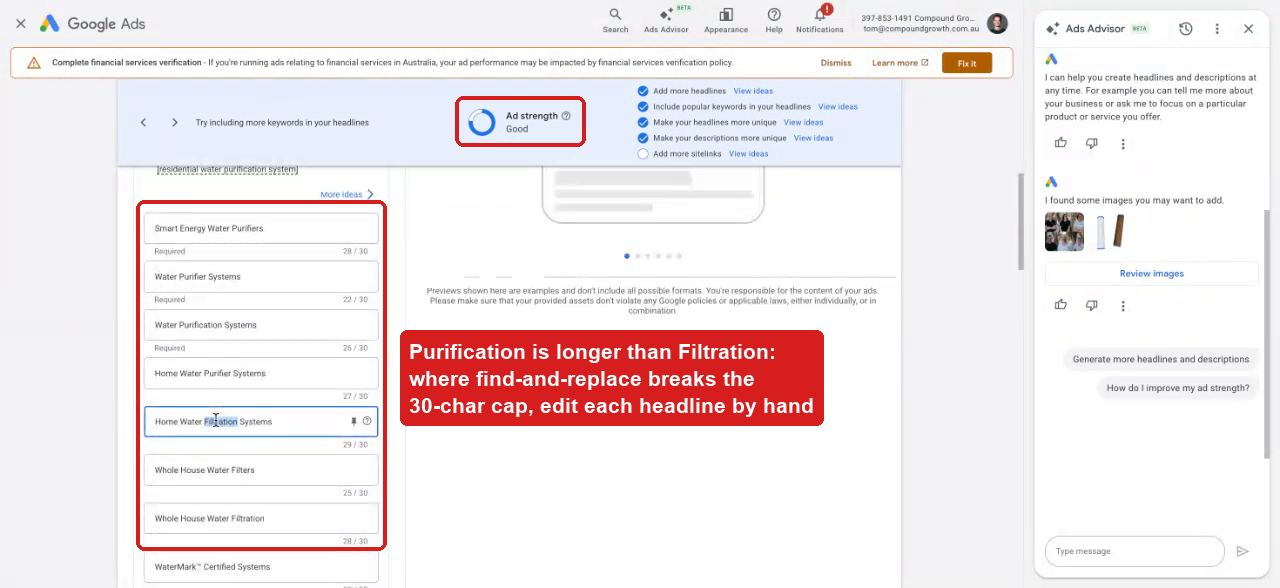1280x588 pixels.
Task: Edit the Water Purification Systems headline
Action: tap(261, 325)
